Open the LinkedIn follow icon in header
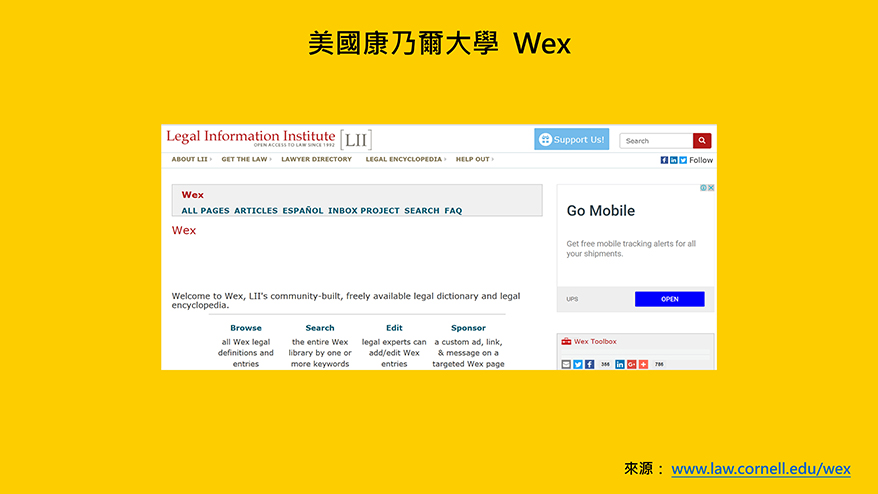The width and height of the screenshot is (878, 494). (x=674, y=160)
